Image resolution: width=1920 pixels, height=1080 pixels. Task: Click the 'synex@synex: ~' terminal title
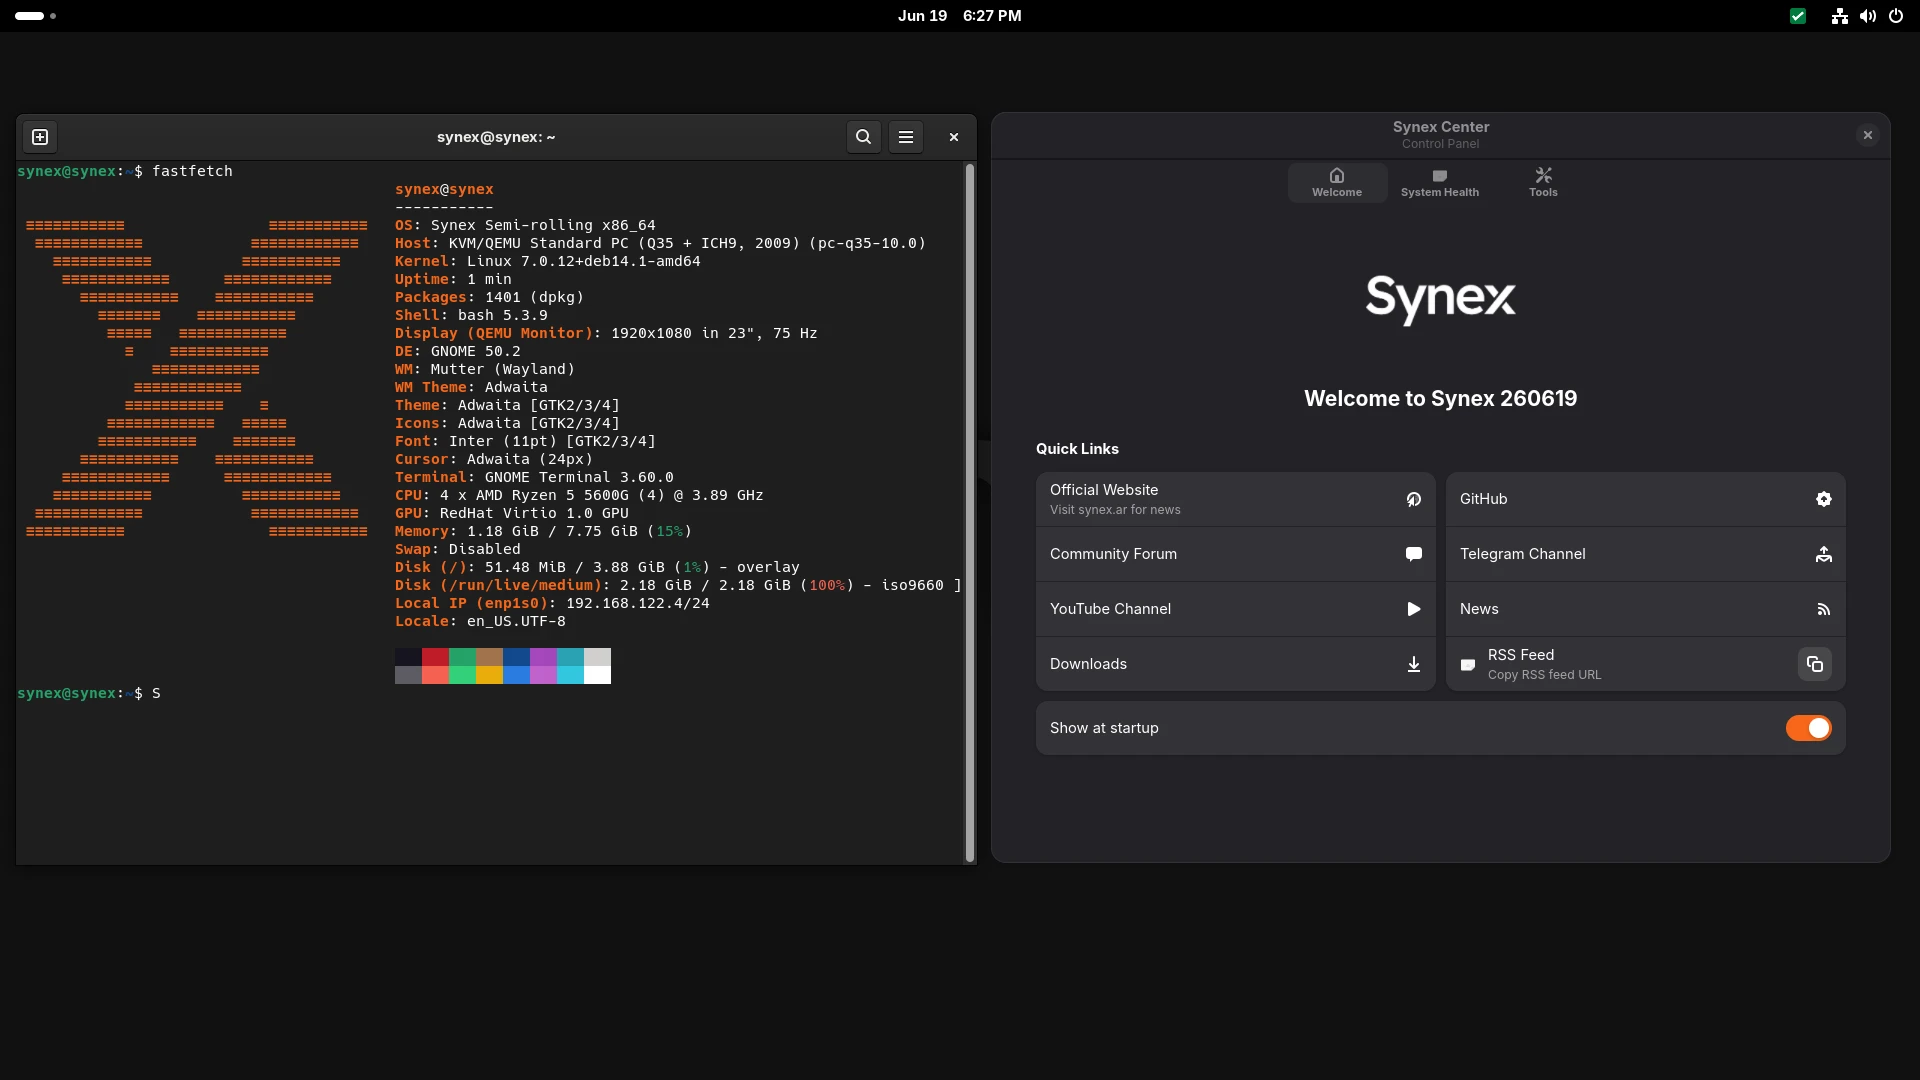[x=496, y=137]
